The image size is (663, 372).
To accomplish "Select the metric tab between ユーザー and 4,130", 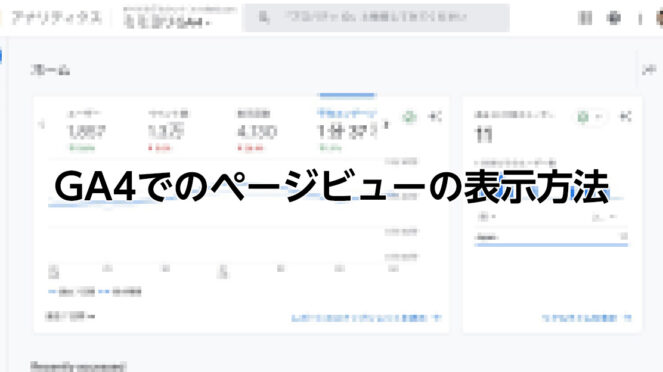I will (168, 131).
